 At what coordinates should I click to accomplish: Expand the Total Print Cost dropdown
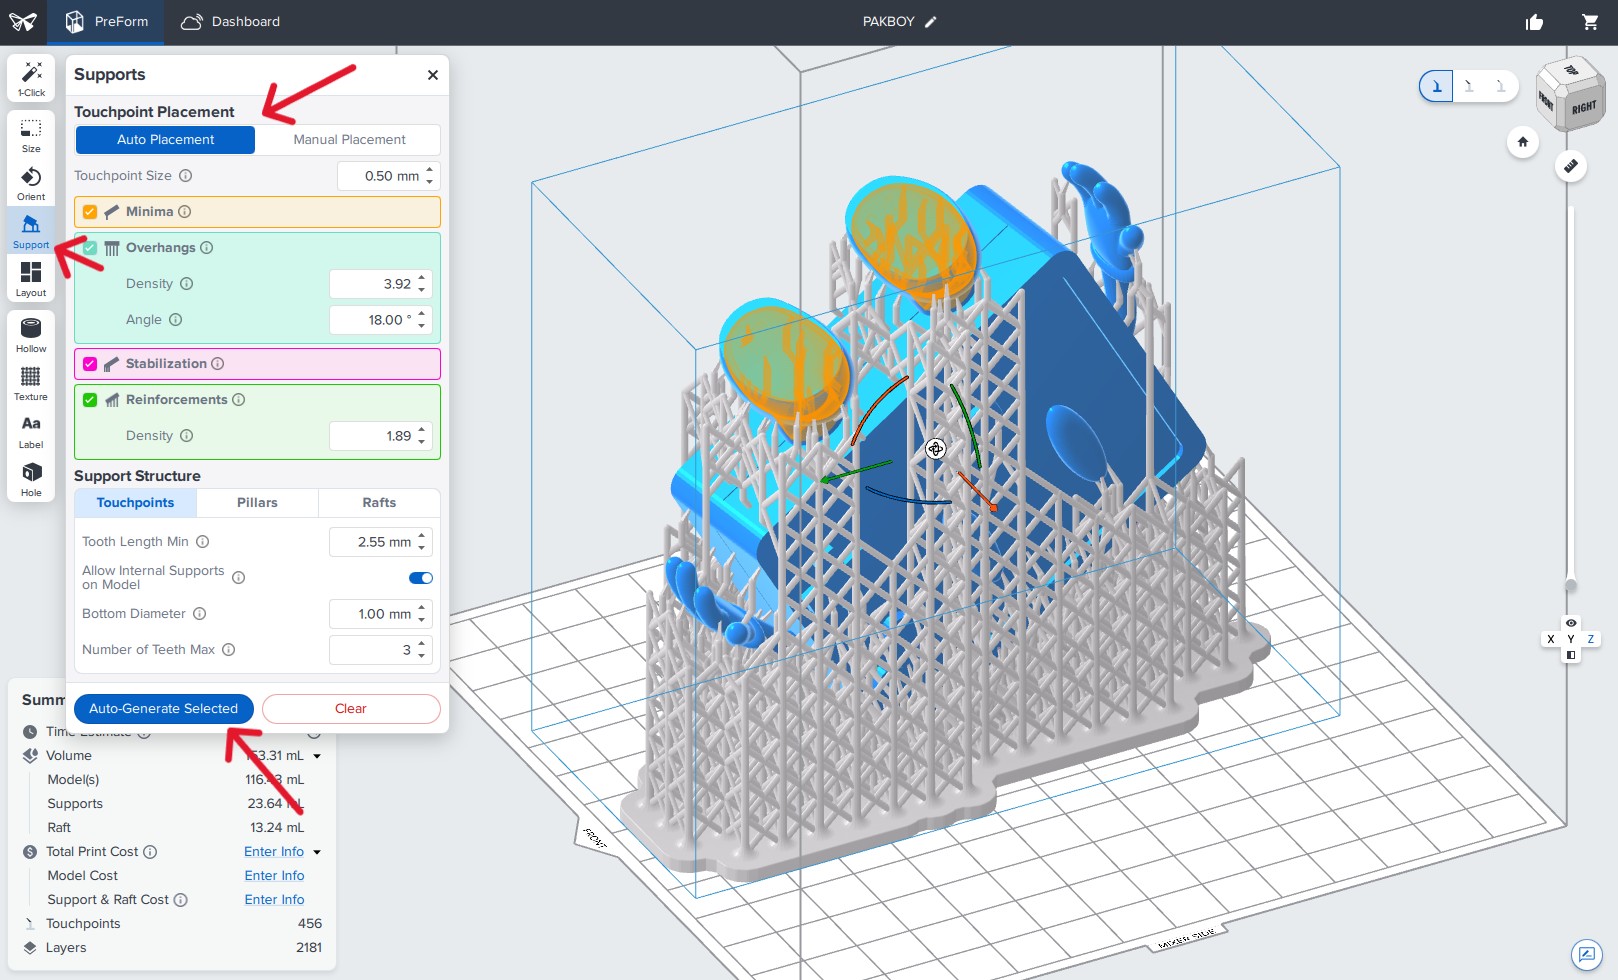tap(317, 852)
